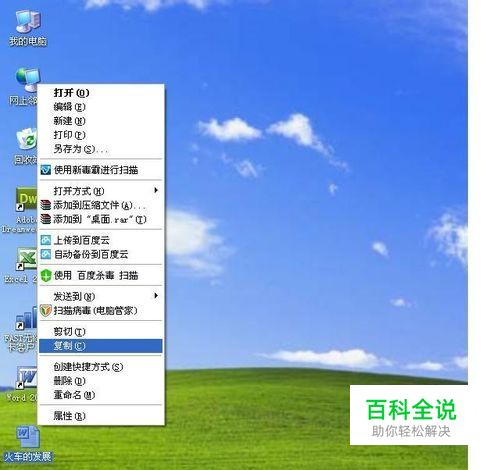Image resolution: width=500 pixels, height=470 pixels.
Task: Select the Adobe Dreamweaver desktop shortcut
Action: 26,199
